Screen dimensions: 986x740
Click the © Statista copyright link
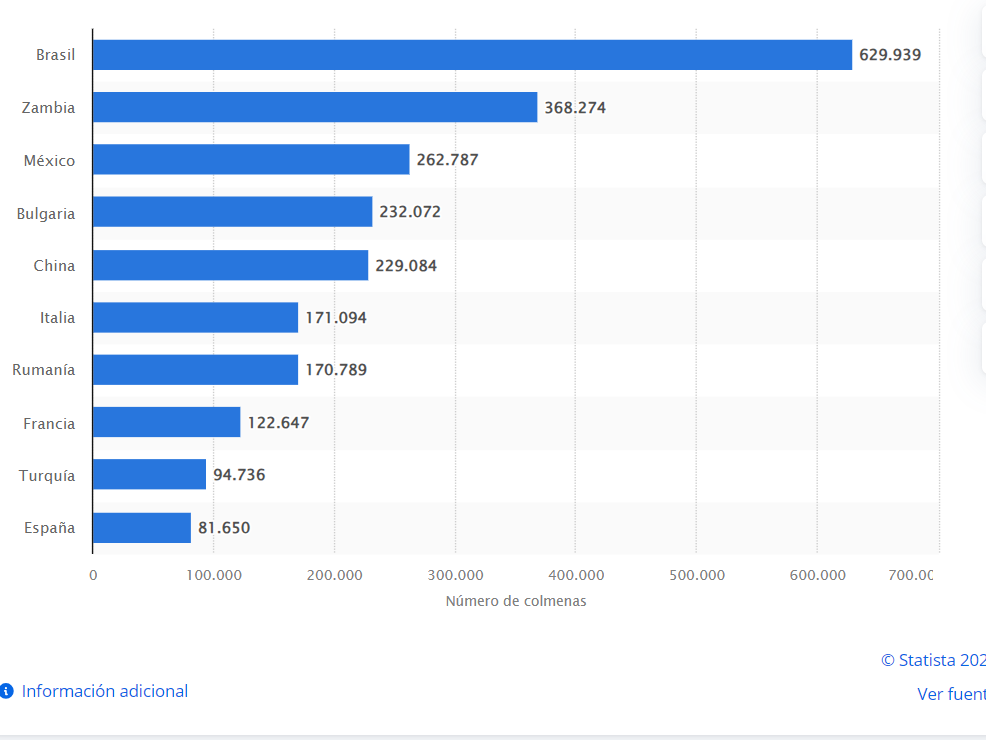coord(932,660)
